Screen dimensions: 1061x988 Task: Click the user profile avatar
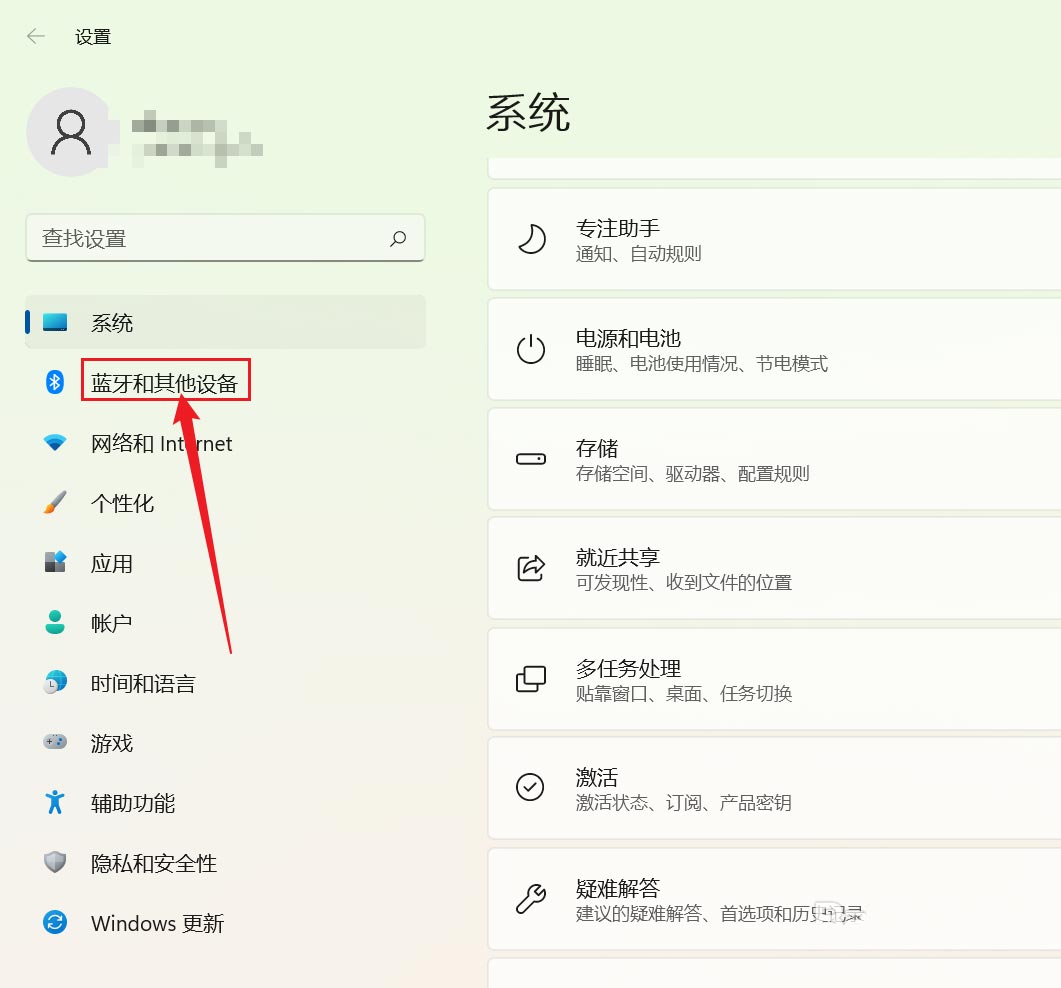click(70, 132)
